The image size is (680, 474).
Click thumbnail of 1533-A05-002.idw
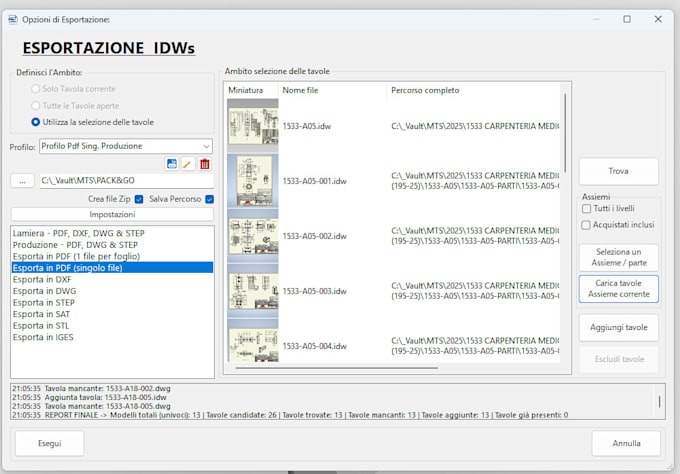tap(253, 236)
